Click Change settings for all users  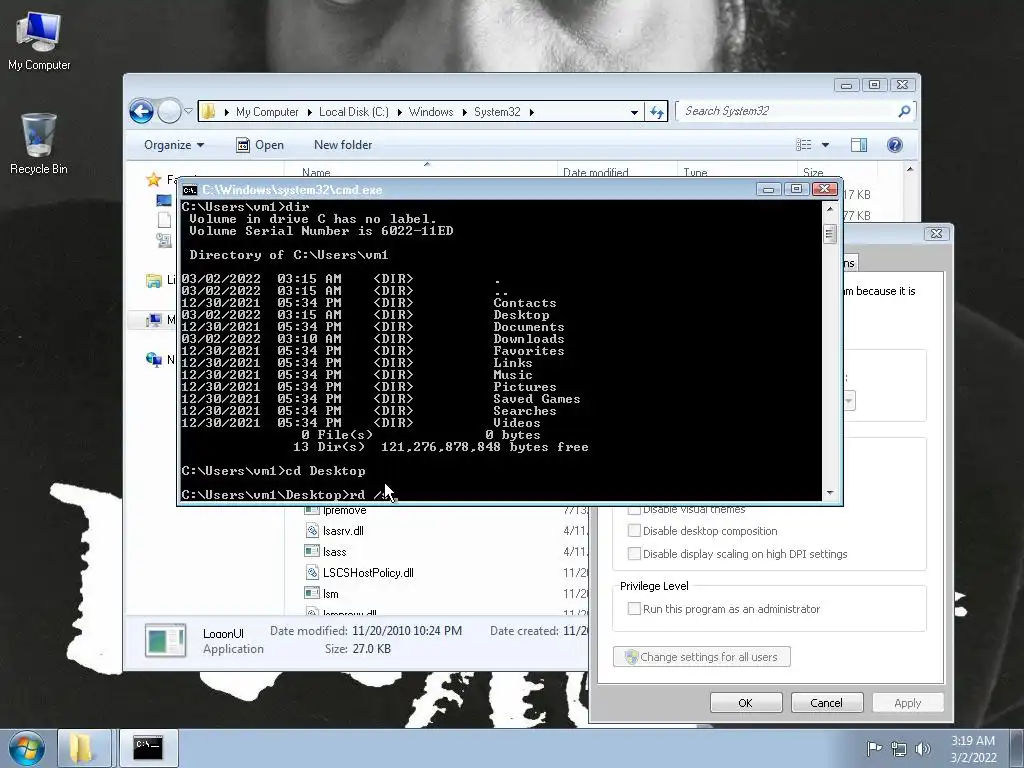[x=701, y=656]
